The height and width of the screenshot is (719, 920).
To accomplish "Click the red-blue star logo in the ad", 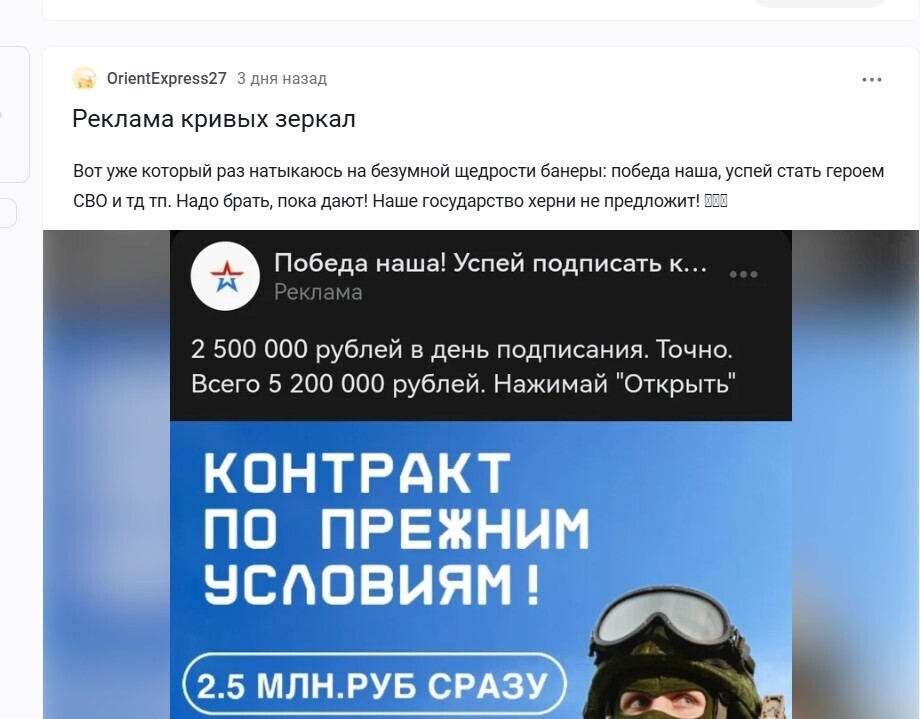I will [x=225, y=276].
